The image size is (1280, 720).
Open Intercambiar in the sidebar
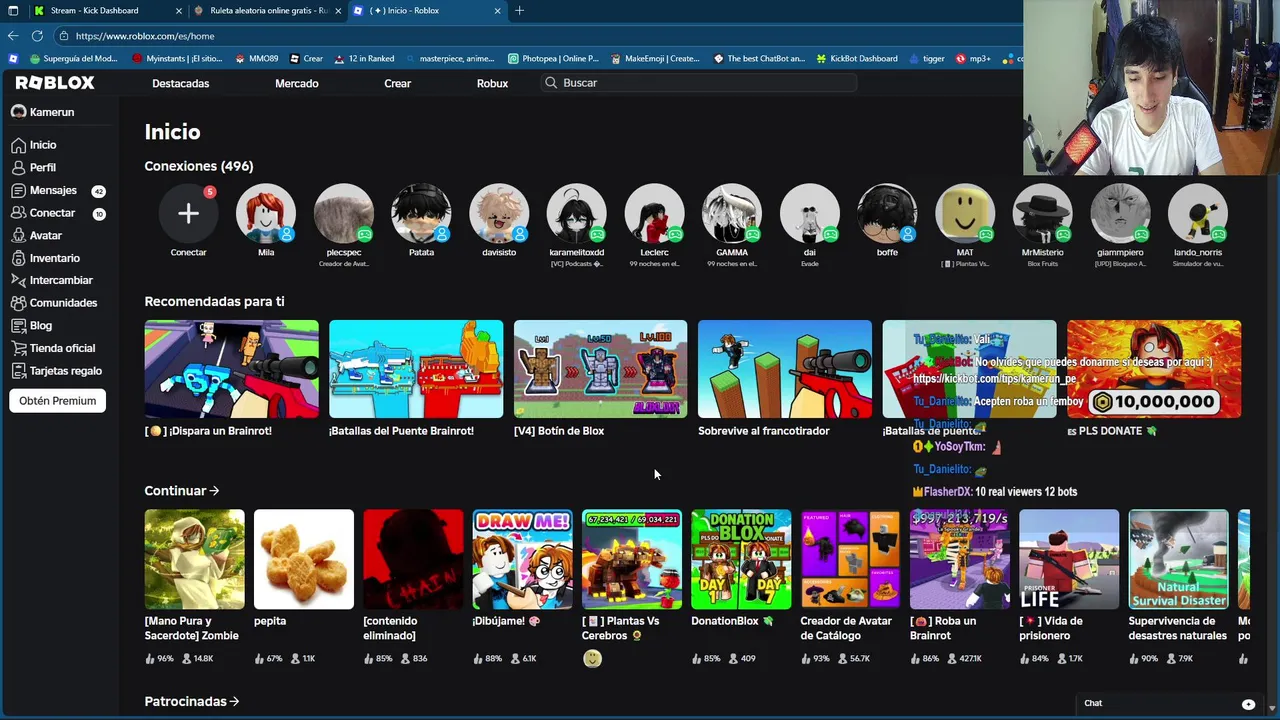[51, 280]
